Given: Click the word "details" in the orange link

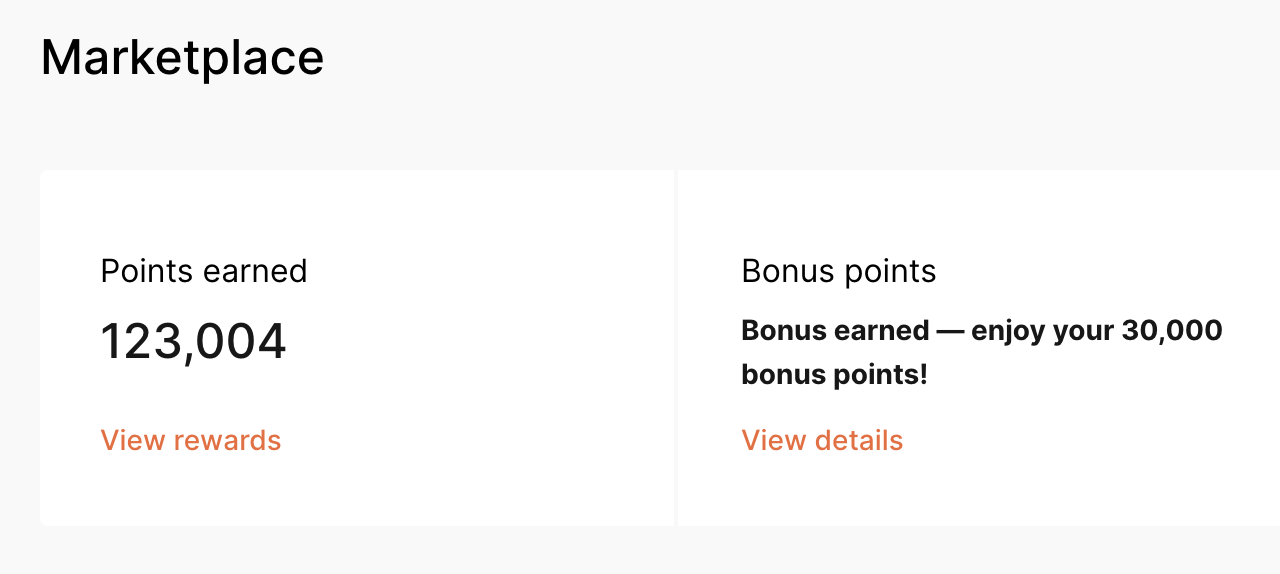Looking at the screenshot, I should click(x=859, y=440).
